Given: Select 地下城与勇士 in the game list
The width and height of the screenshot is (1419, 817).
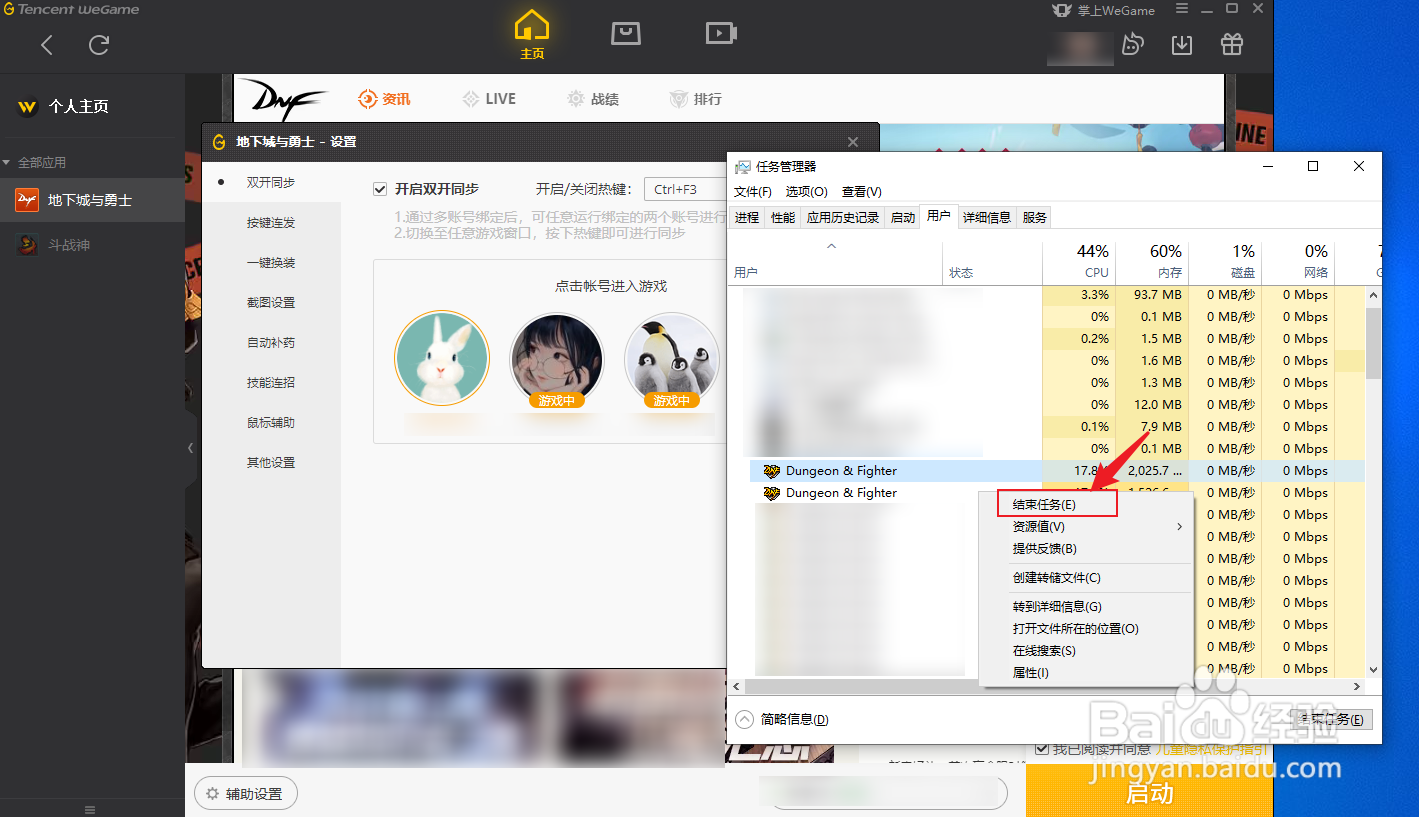Looking at the screenshot, I should [x=92, y=200].
